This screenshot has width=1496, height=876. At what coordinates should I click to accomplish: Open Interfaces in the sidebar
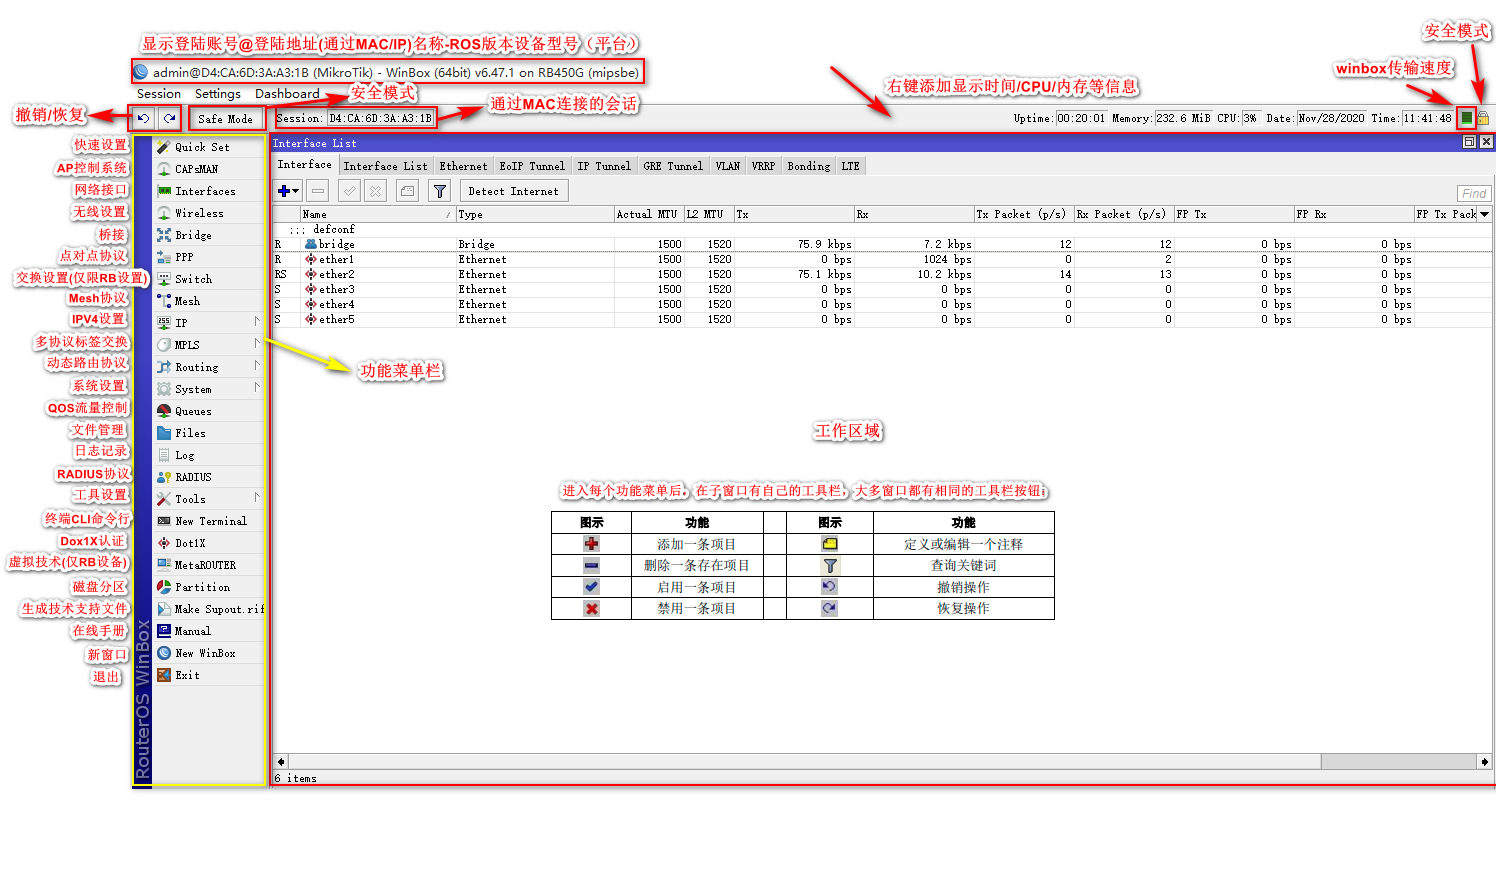pyautogui.click(x=209, y=191)
